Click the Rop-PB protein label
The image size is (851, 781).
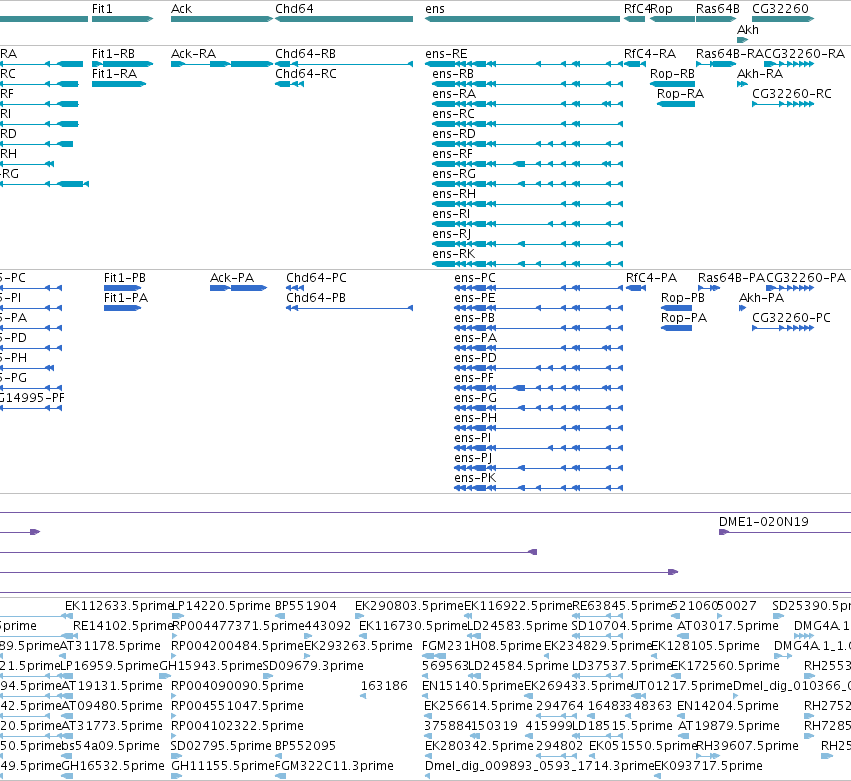pyautogui.click(x=683, y=298)
